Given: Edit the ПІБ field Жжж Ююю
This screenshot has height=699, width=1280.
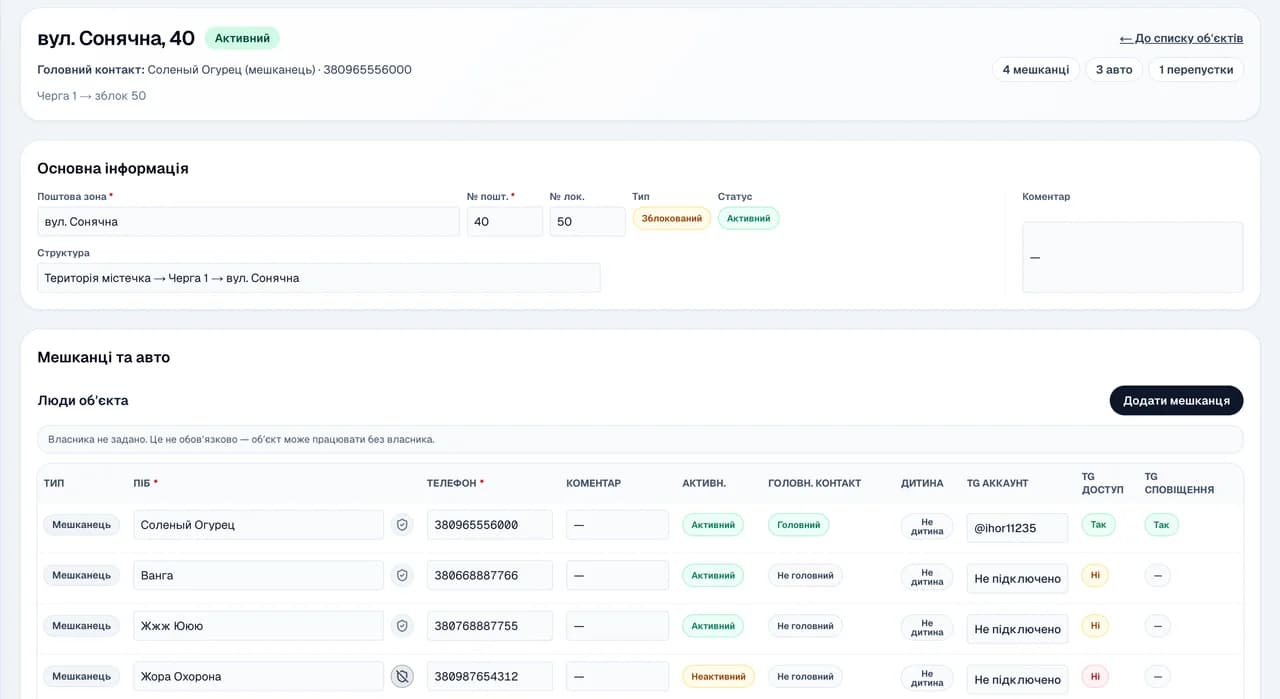Looking at the screenshot, I should pyautogui.click(x=258, y=626).
